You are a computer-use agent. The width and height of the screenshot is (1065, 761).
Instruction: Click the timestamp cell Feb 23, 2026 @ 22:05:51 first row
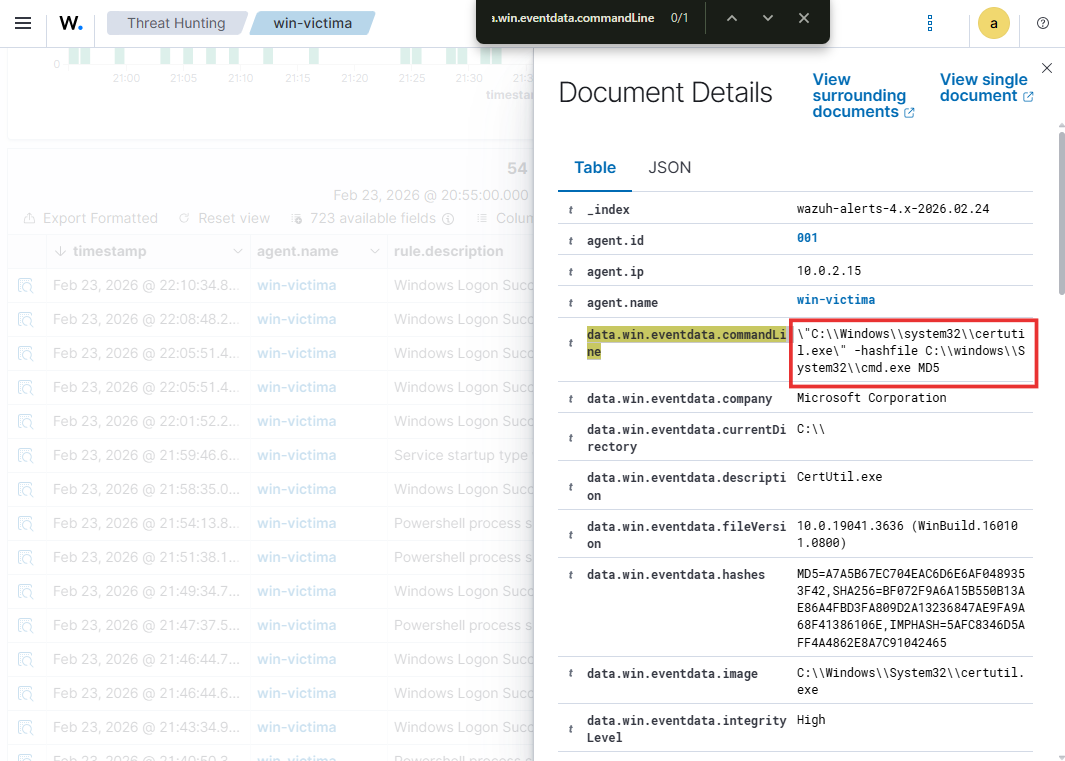point(146,353)
